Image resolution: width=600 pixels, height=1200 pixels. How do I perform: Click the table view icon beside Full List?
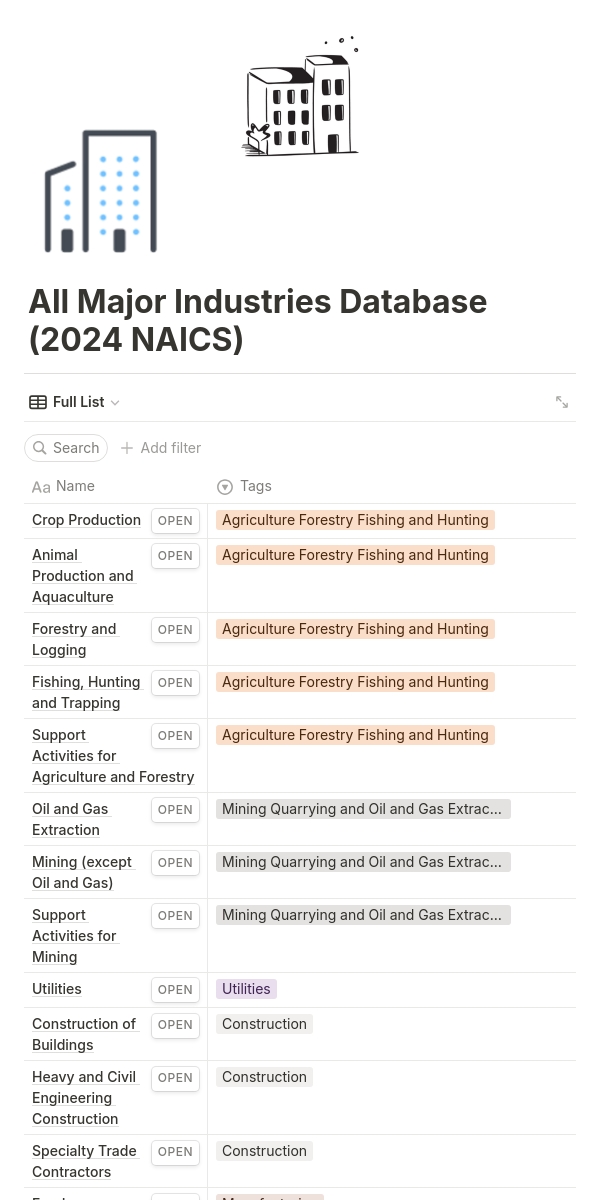[x=38, y=402]
